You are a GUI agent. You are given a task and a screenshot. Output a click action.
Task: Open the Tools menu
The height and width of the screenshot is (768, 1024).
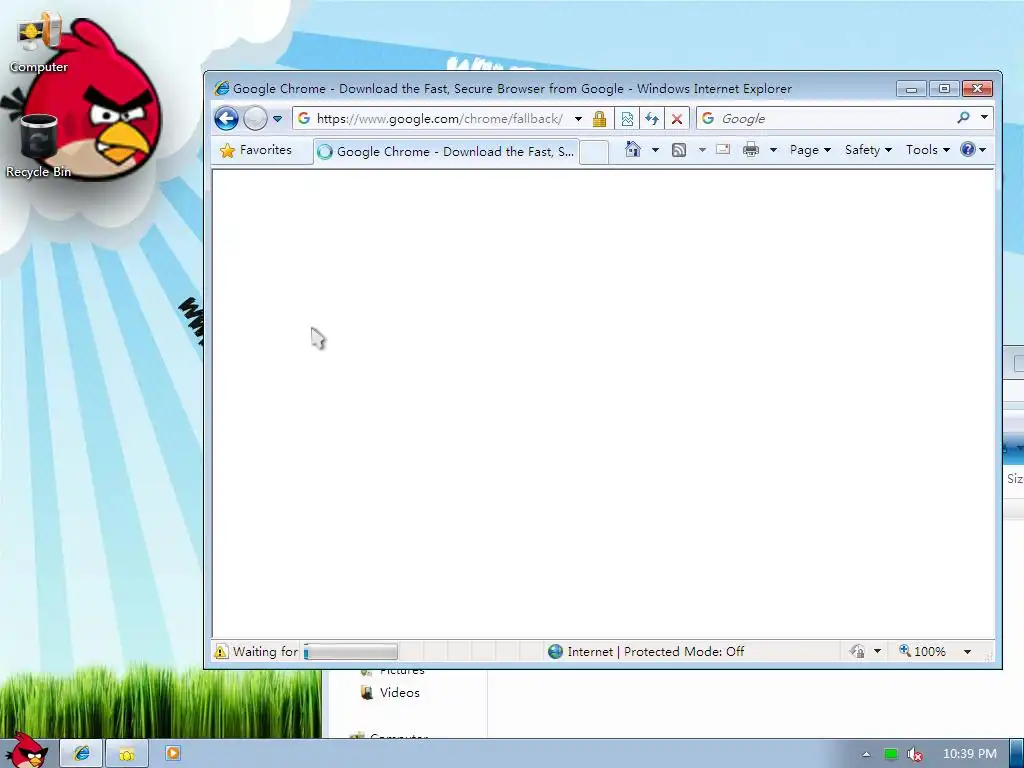927,150
